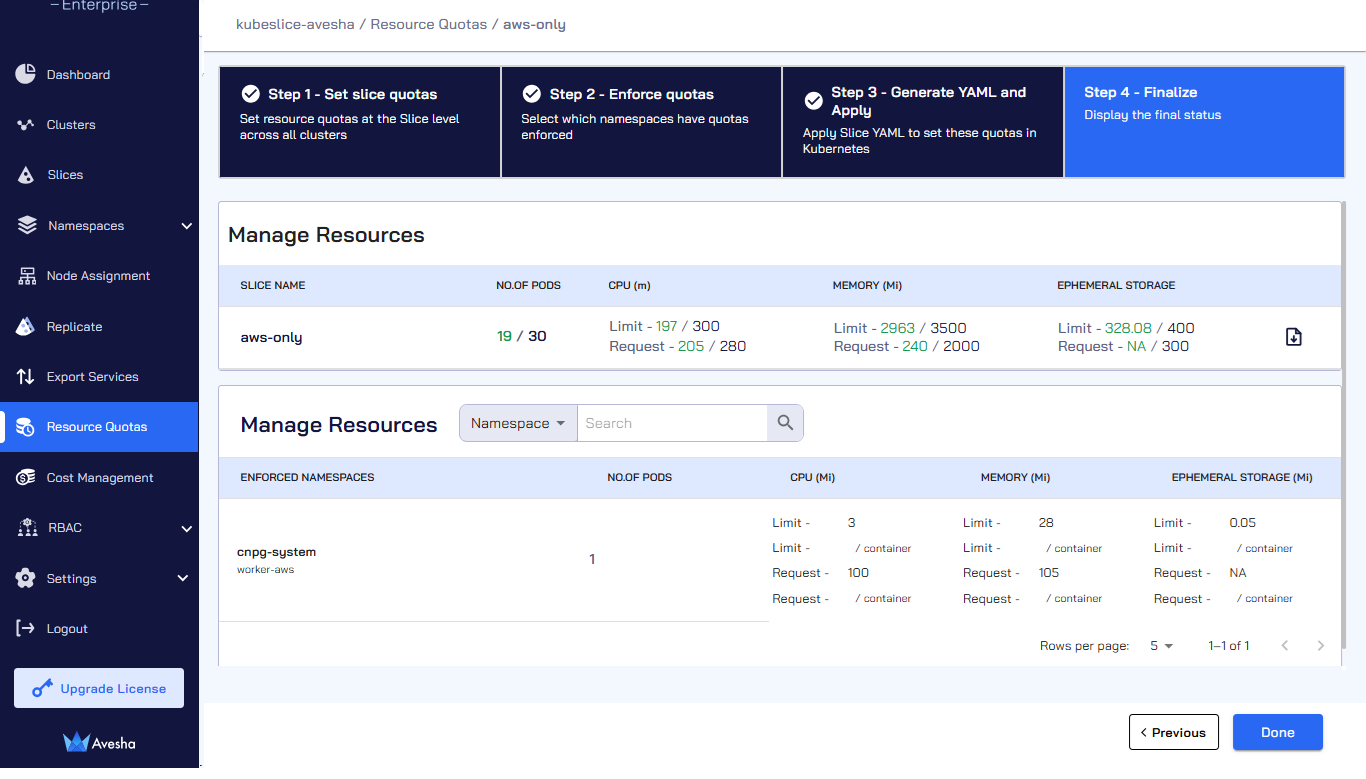Click 'Limit - 328.08 / 400' storage value
1366x779 pixels.
point(1126,328)
